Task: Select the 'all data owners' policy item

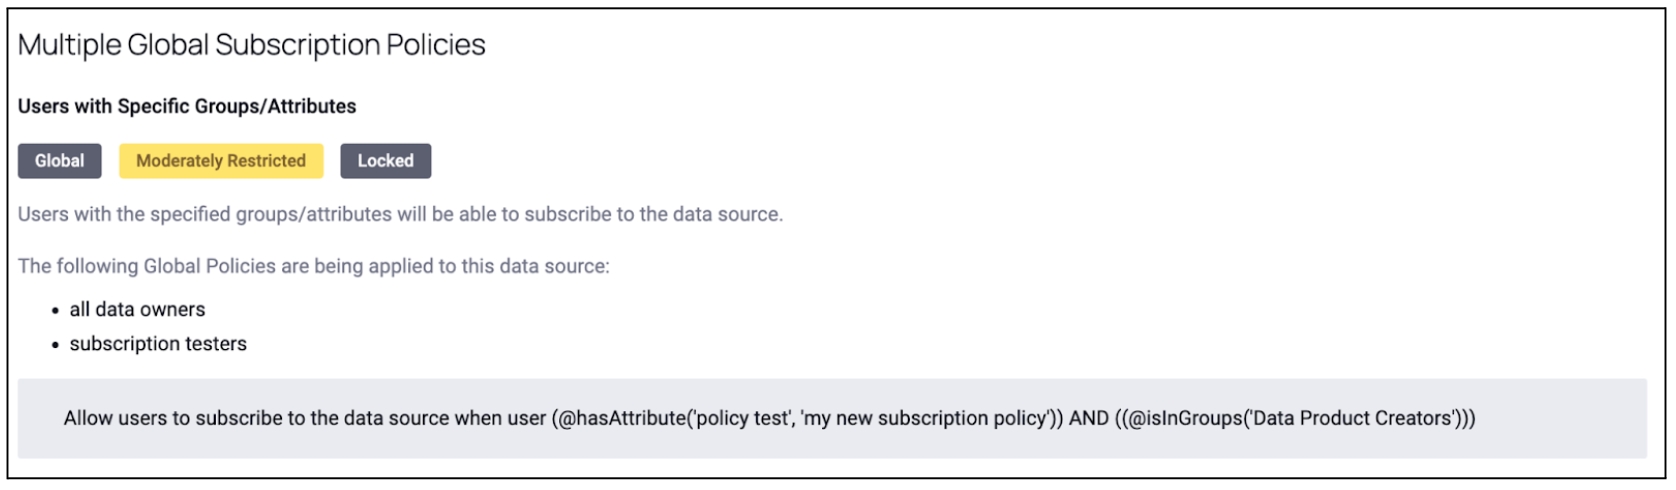Action: [x=137, y=310]
